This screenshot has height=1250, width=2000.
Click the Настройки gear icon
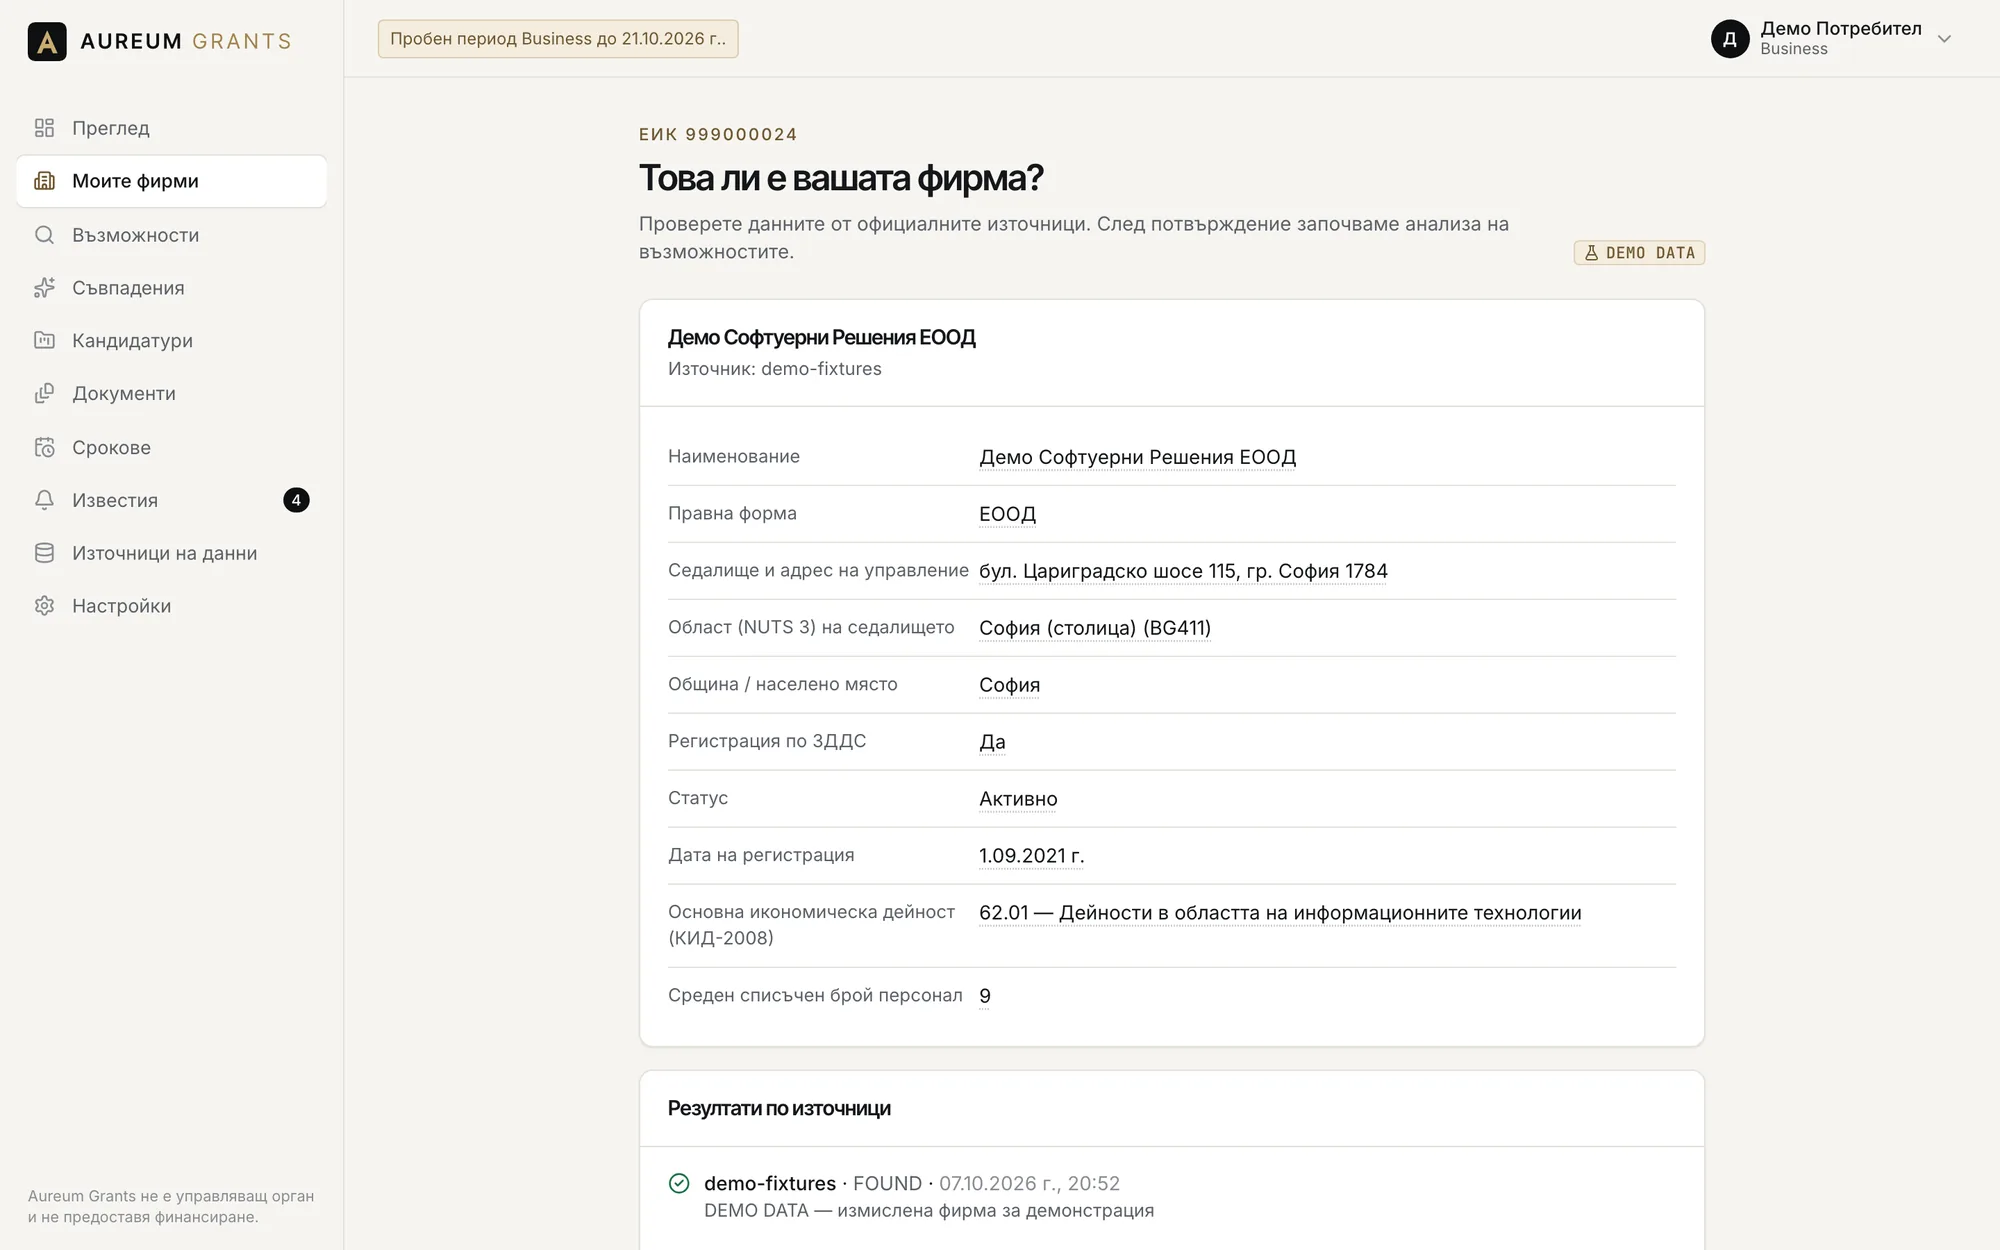(x=44, y=606)
